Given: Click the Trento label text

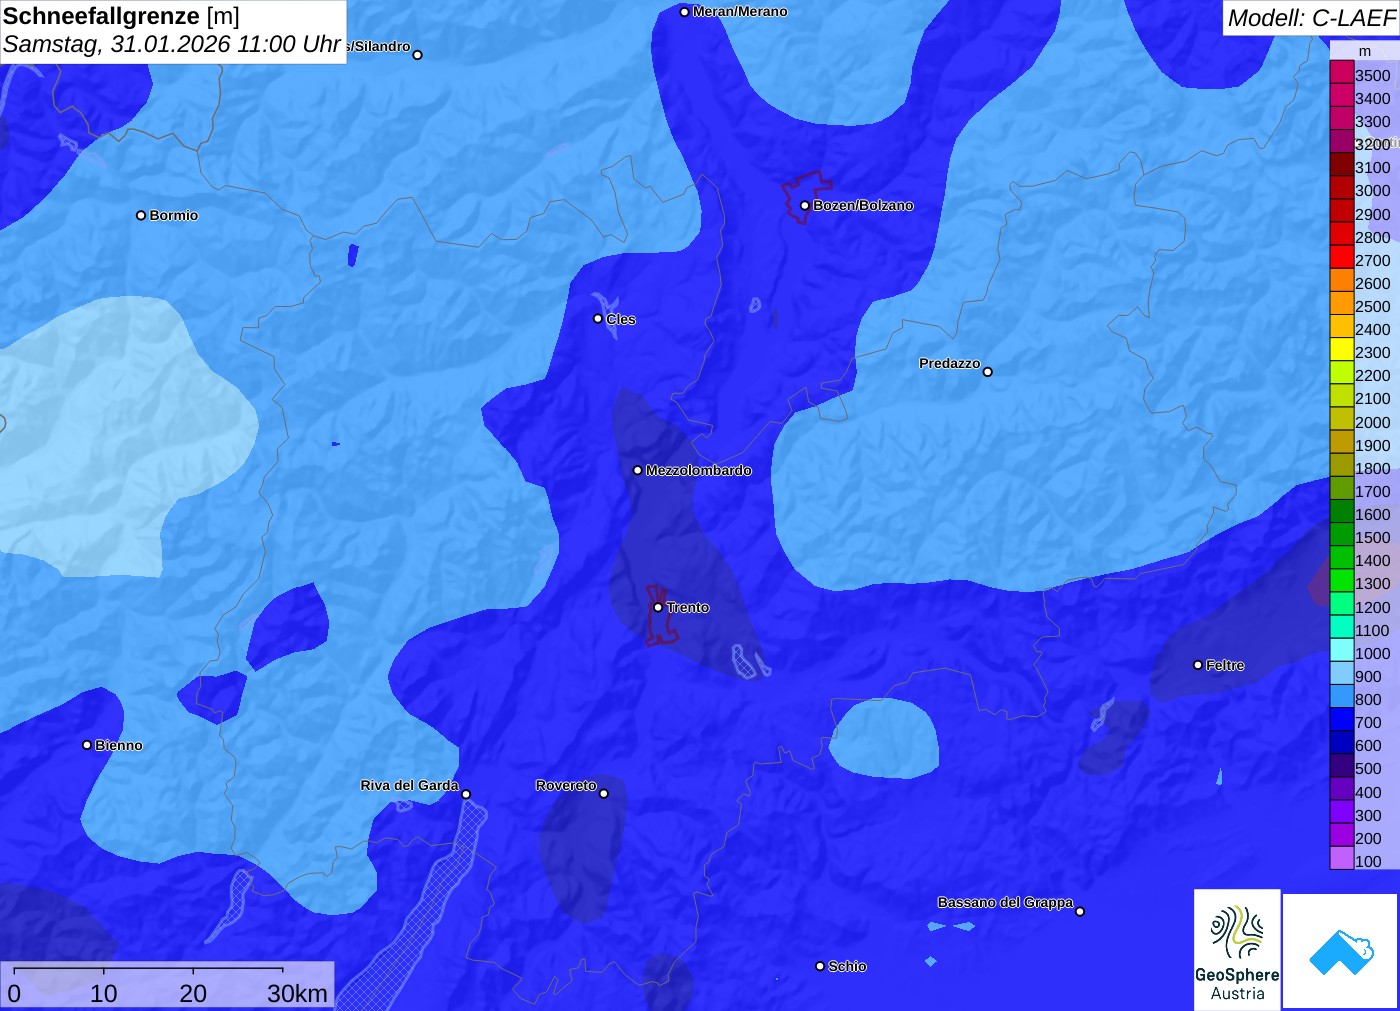Looking at the screenshot, I should (688, 607).
